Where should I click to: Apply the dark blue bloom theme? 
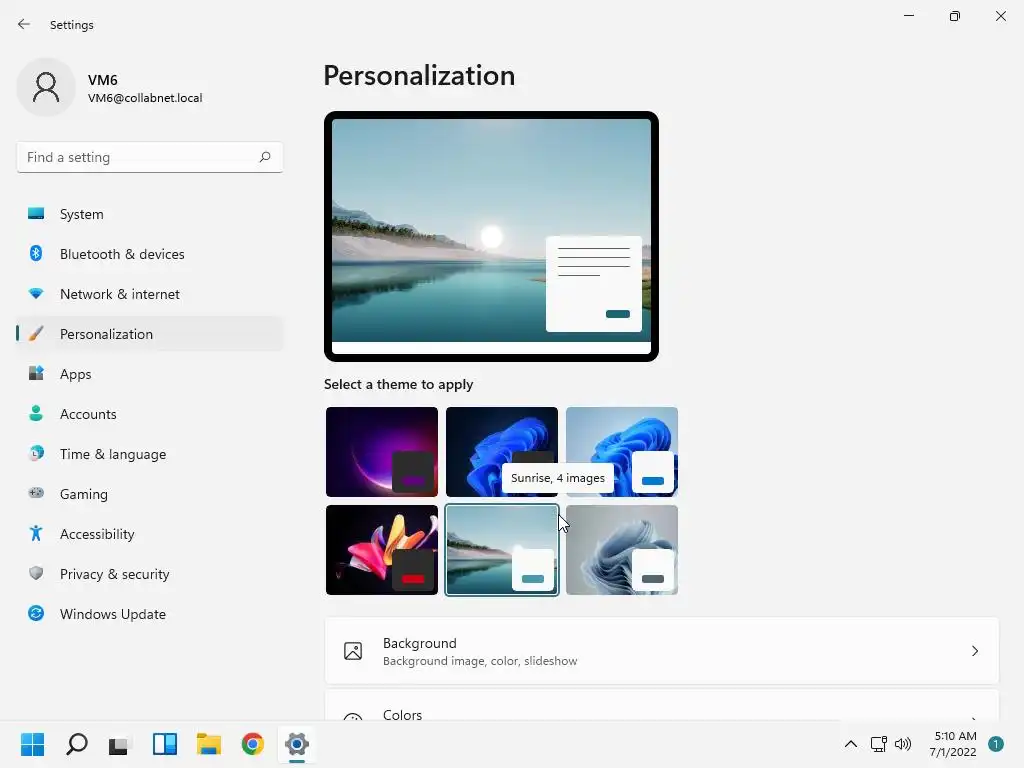(x=502, y=451)
